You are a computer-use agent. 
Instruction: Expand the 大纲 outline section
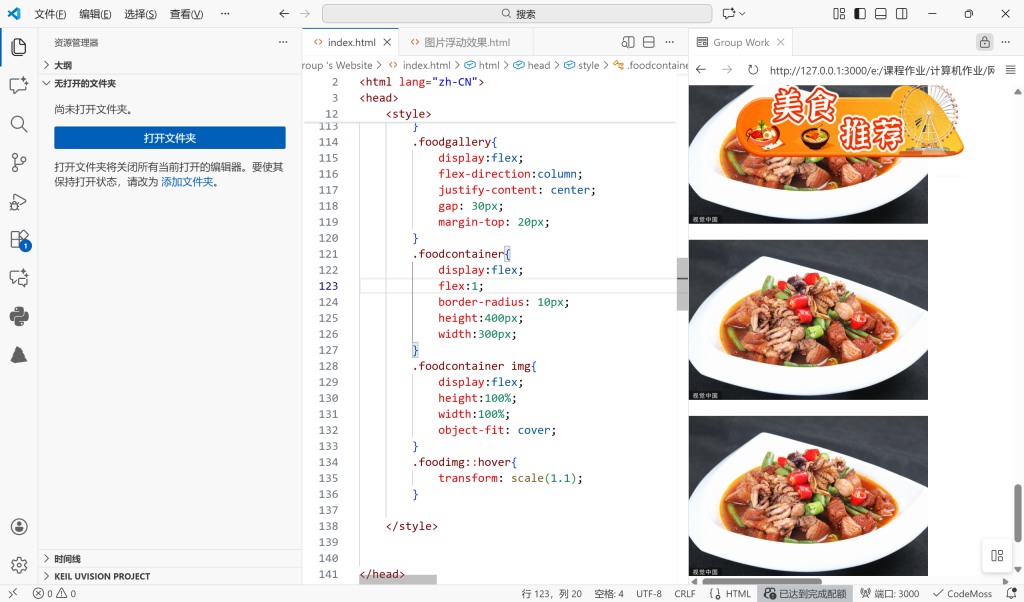point(62,65)
